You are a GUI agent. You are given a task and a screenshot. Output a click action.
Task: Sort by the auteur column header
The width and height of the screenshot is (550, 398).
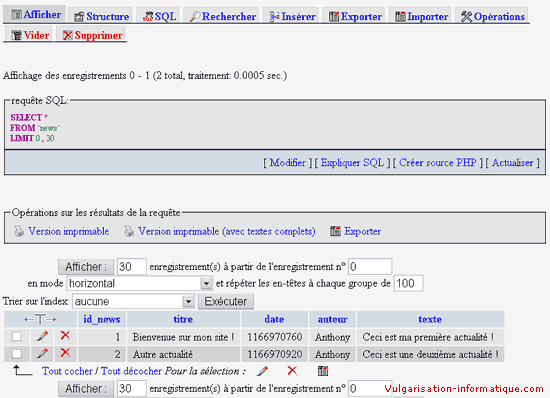click(x=333, y=319)
